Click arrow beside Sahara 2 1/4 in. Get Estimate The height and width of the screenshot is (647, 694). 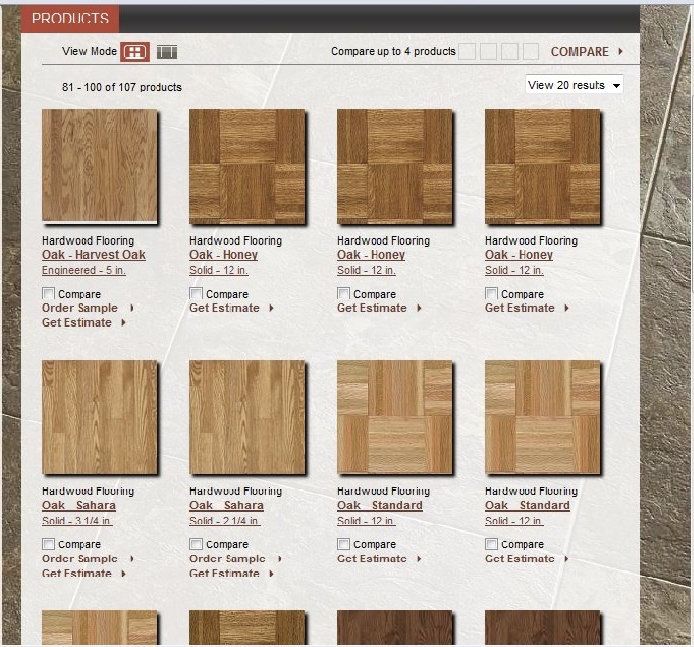(271, 574)
